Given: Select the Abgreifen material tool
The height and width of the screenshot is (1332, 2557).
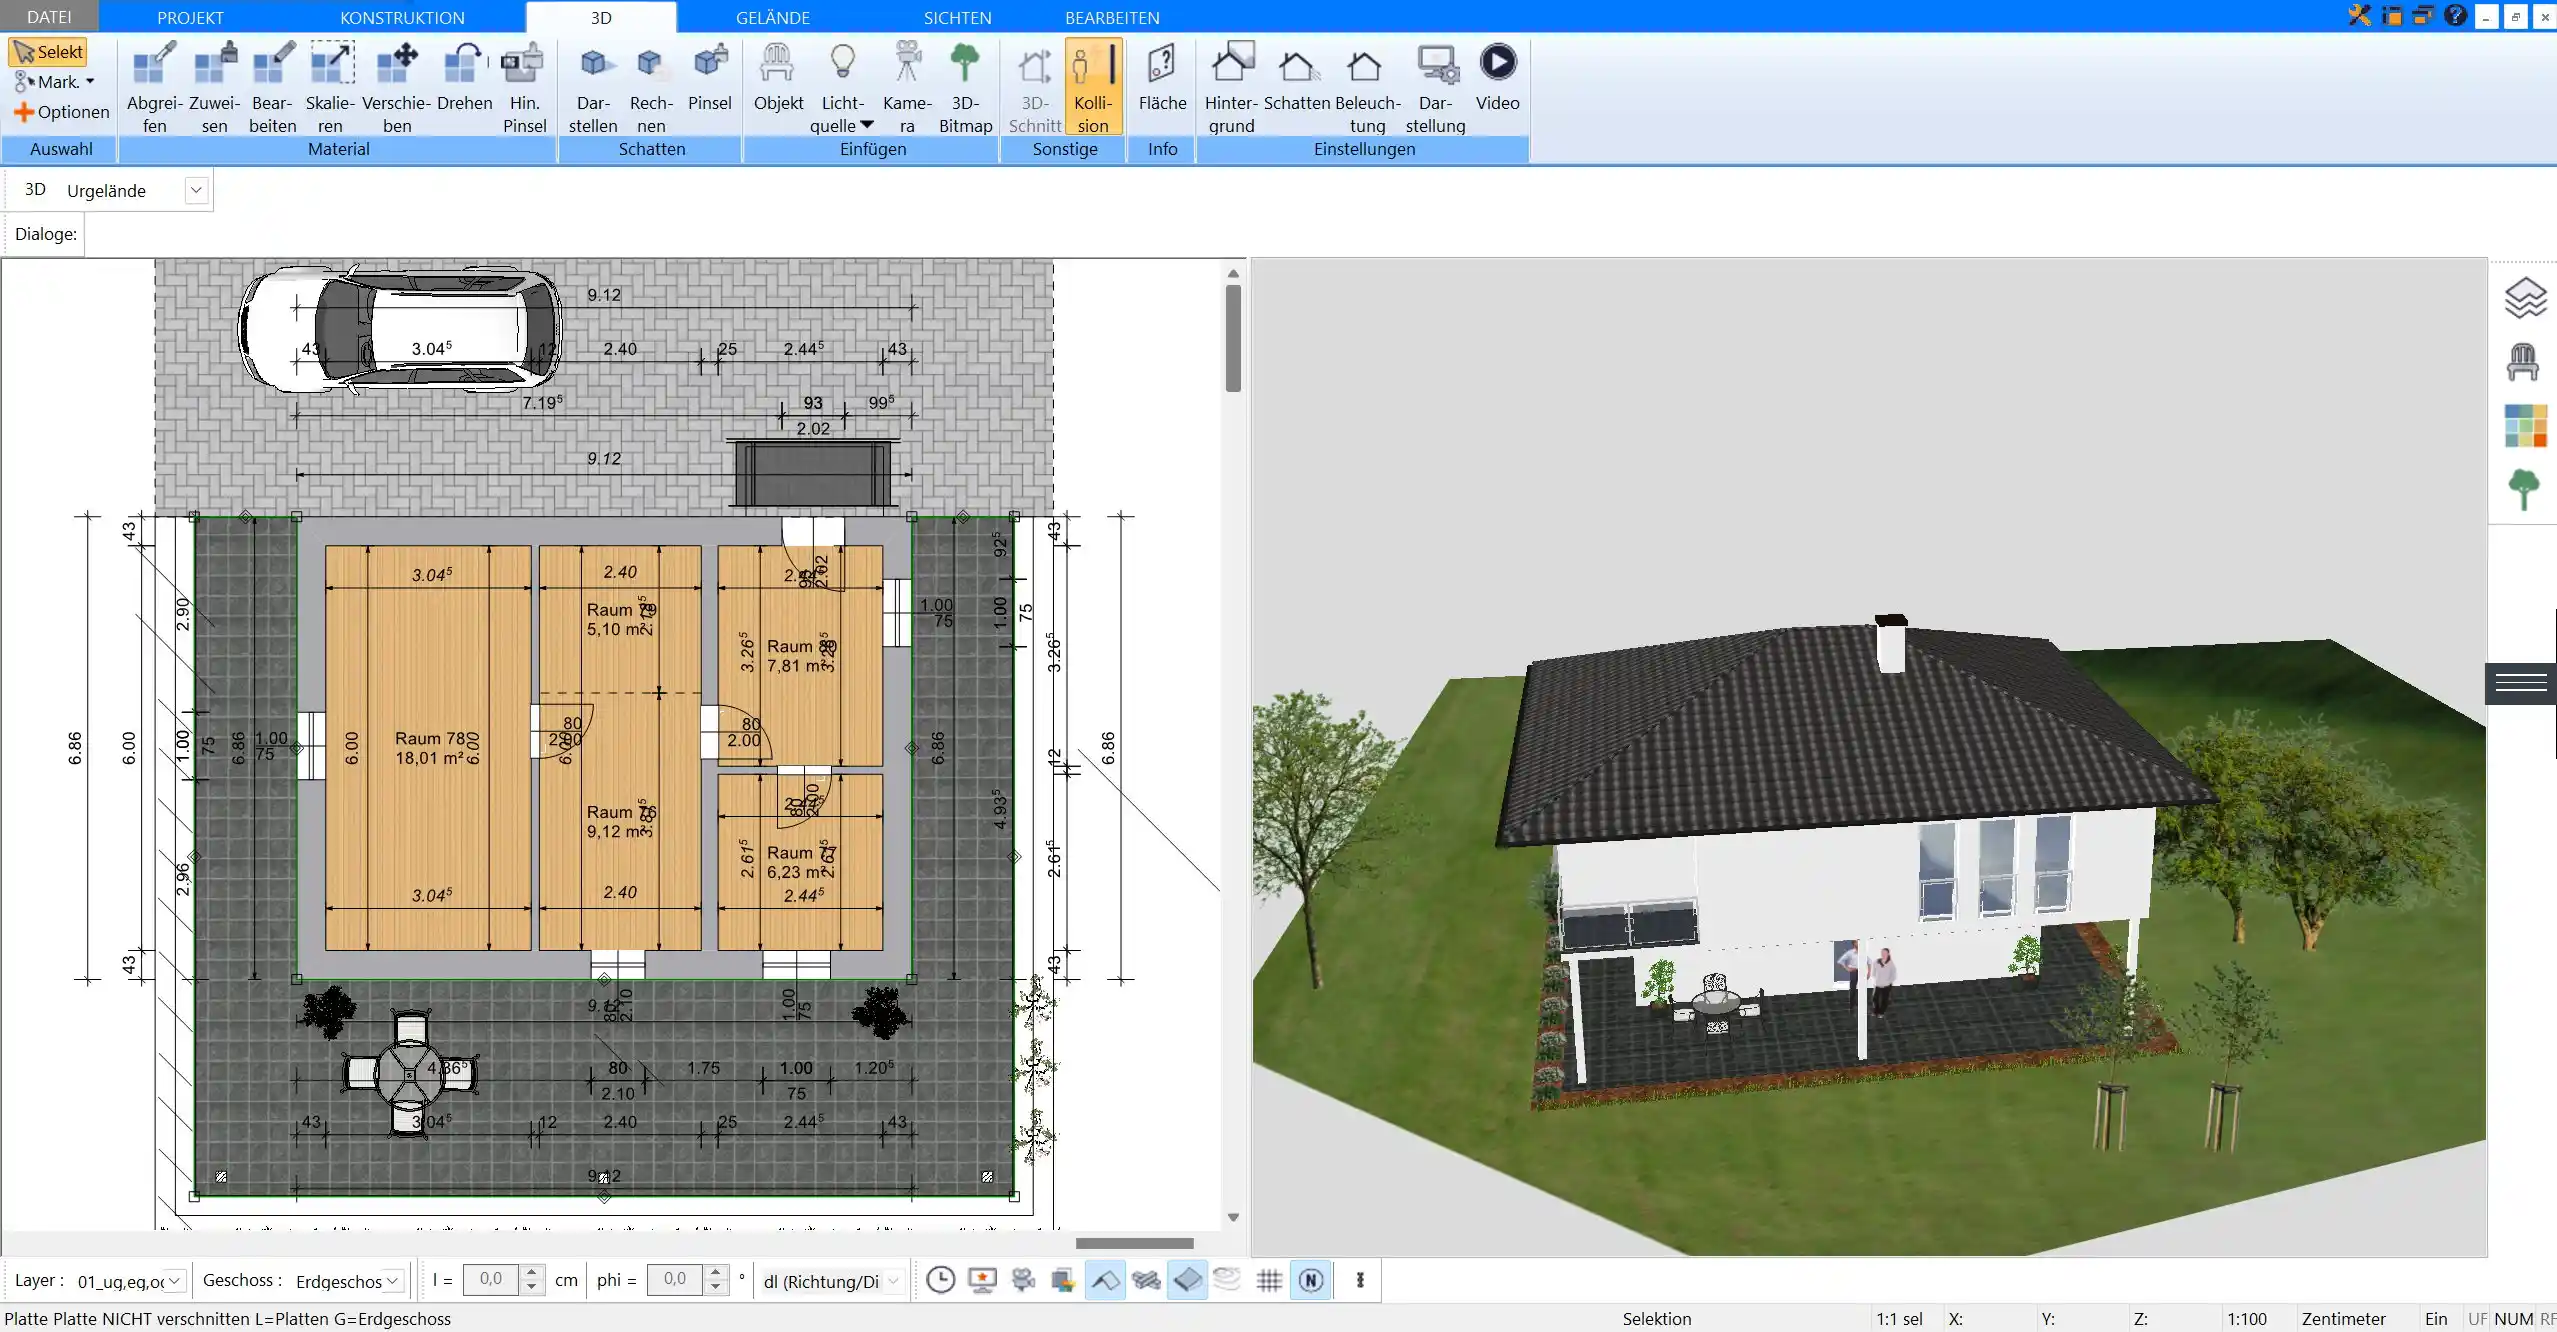Looking at the screenshot, I should [x=154, y=87].
